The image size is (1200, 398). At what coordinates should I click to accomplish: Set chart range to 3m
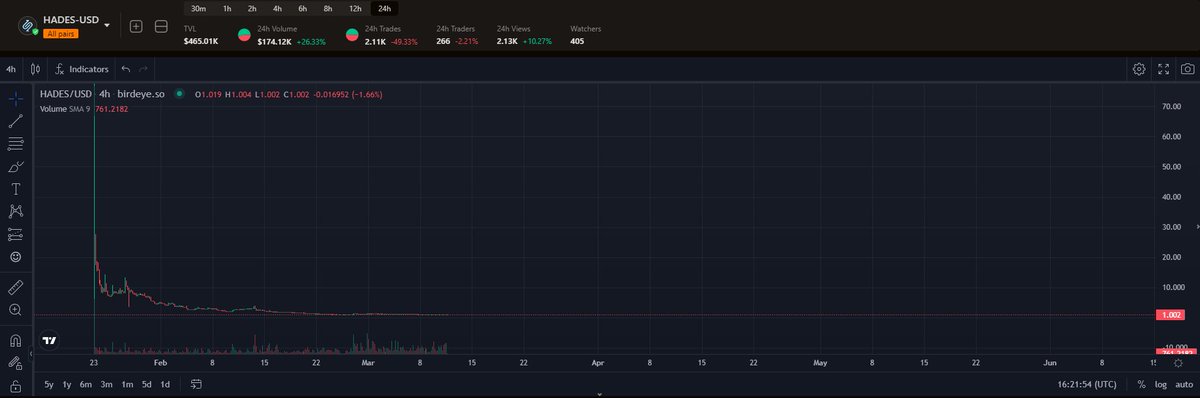point(106,384)
